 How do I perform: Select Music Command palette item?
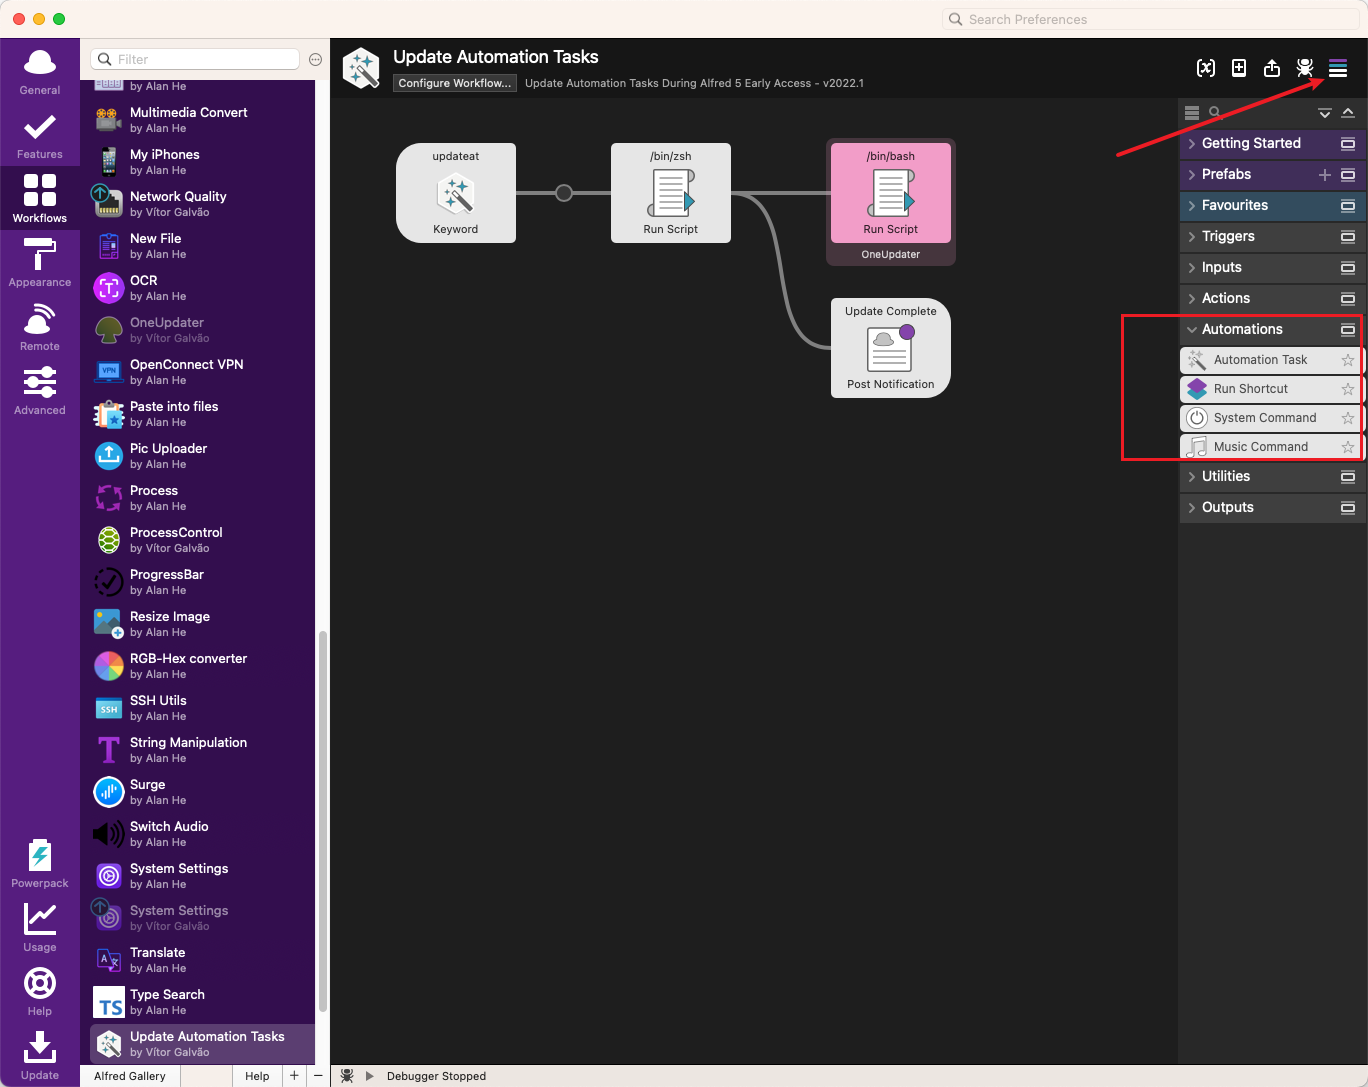[x=1260, y=447]
